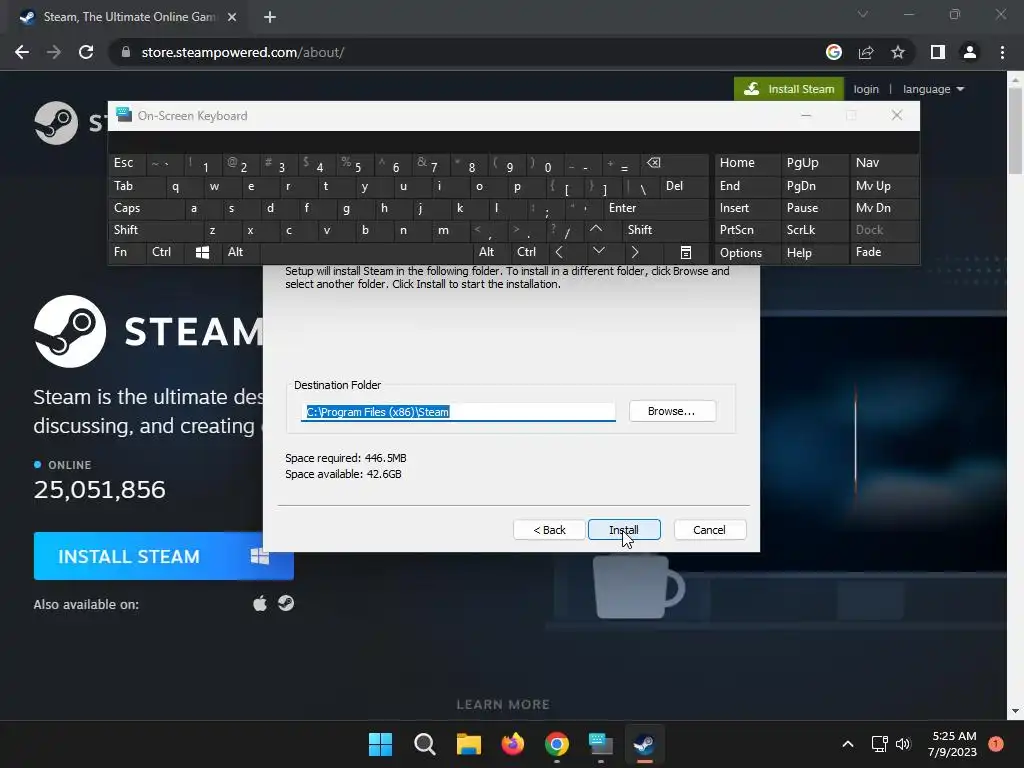This screenshot has width=1024, height=768.
Task: Click the SteamOS download icon
Action: pyautogui.click(x=286, y=603)
